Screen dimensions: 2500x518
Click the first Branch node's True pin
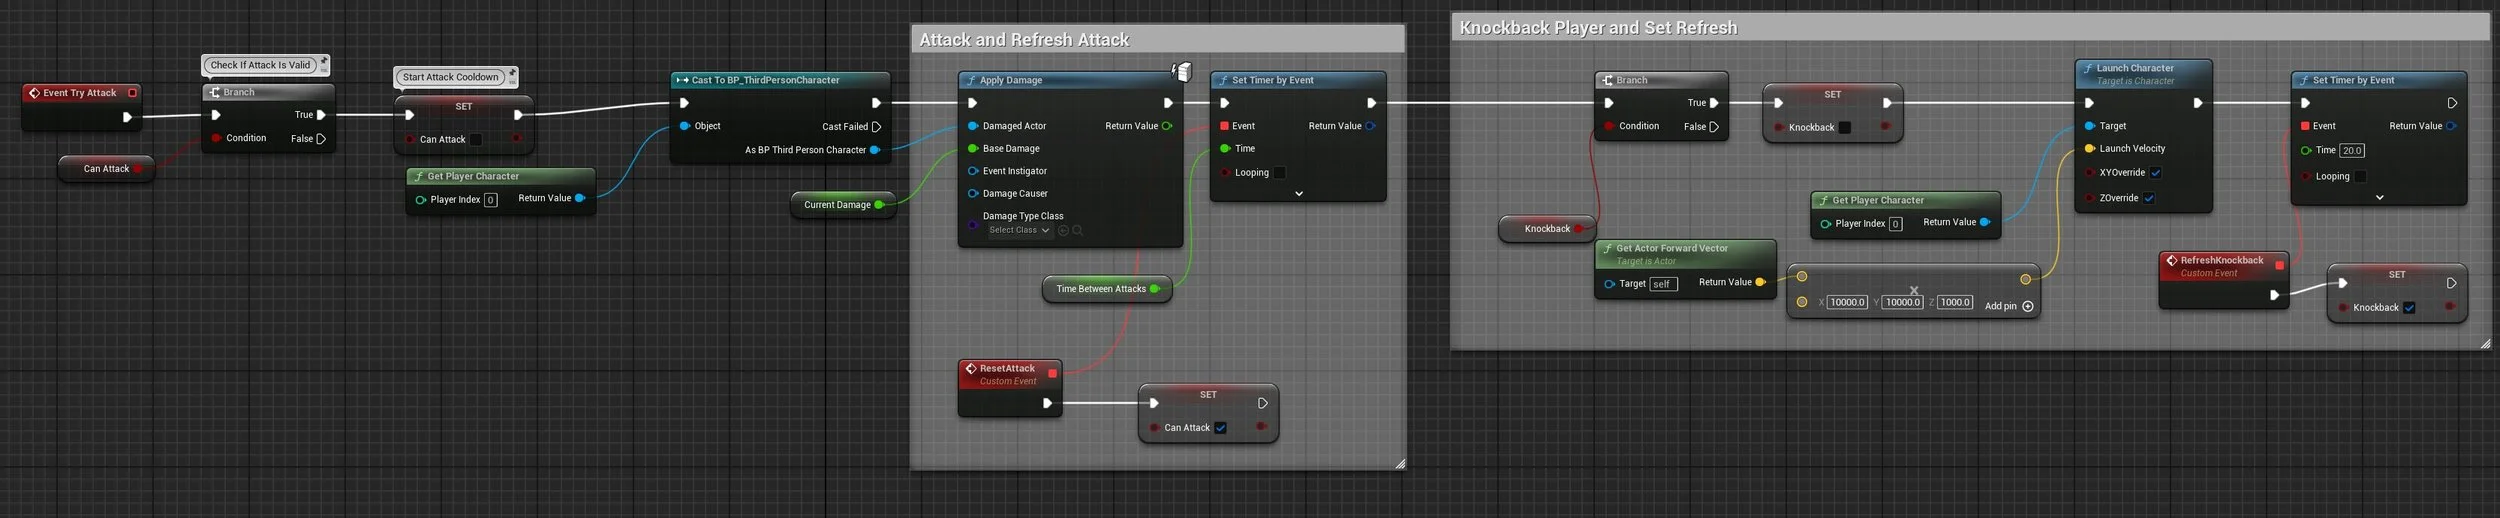pyautogui.click(x=321, y=115)
